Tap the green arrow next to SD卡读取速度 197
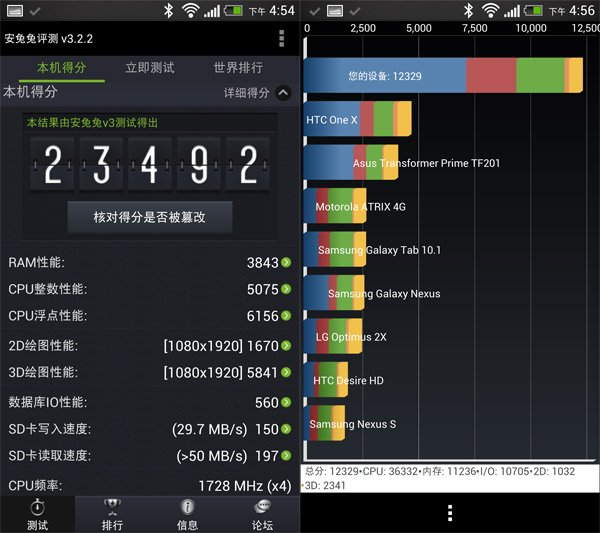Image resolution: width=600 pixels, height=533 pixels. tap(286, 456)
